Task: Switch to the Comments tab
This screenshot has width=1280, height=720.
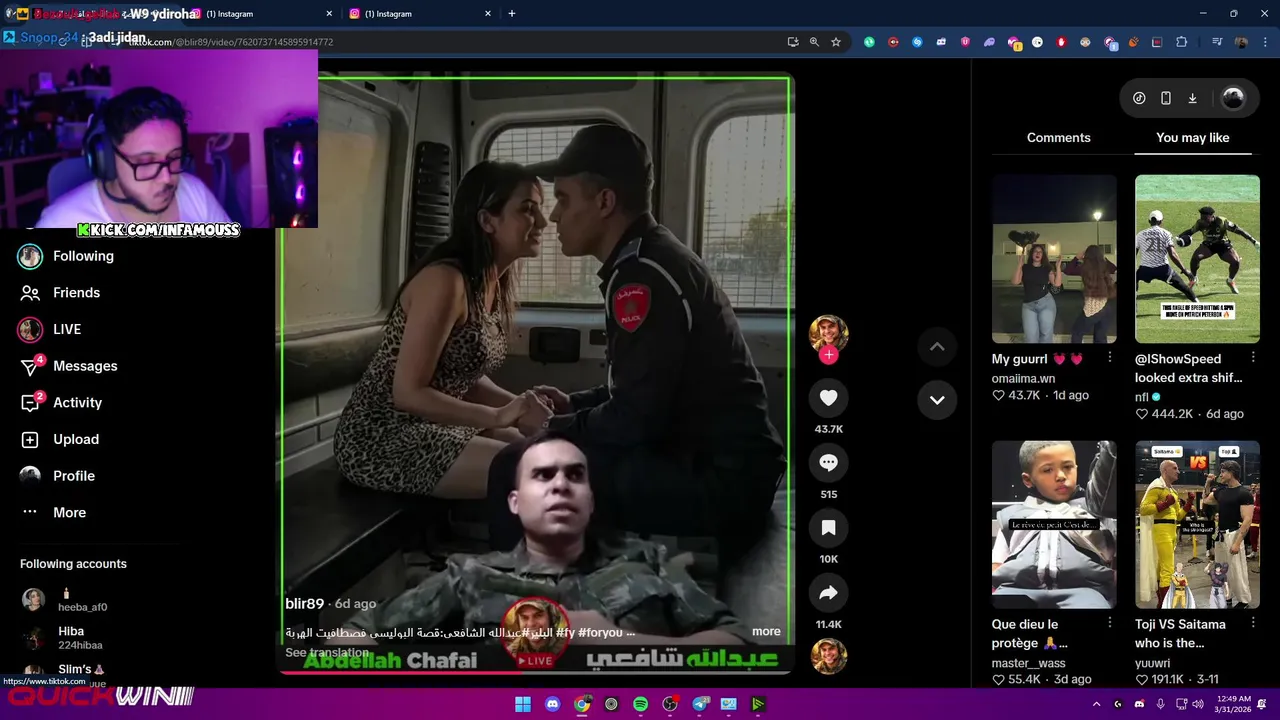Action: [x=1058, y=138]
